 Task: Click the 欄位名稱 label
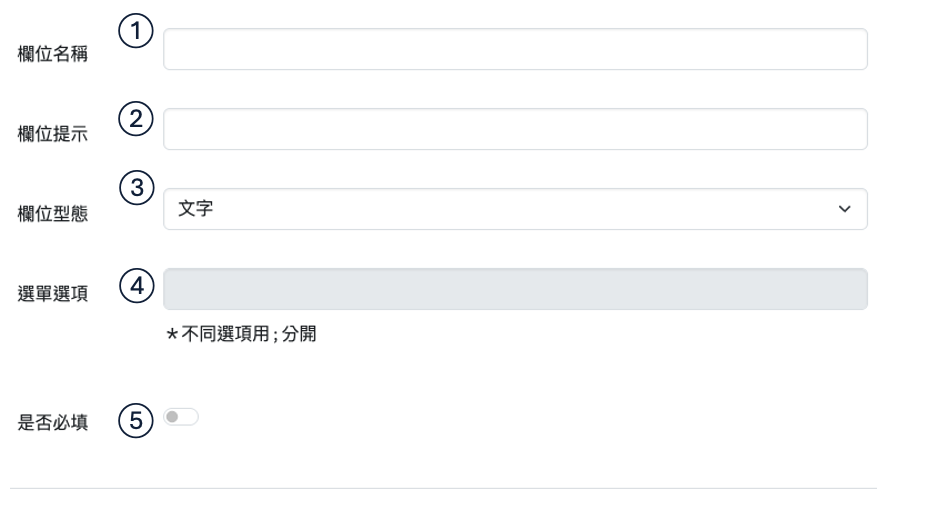[x=53, y=54]
